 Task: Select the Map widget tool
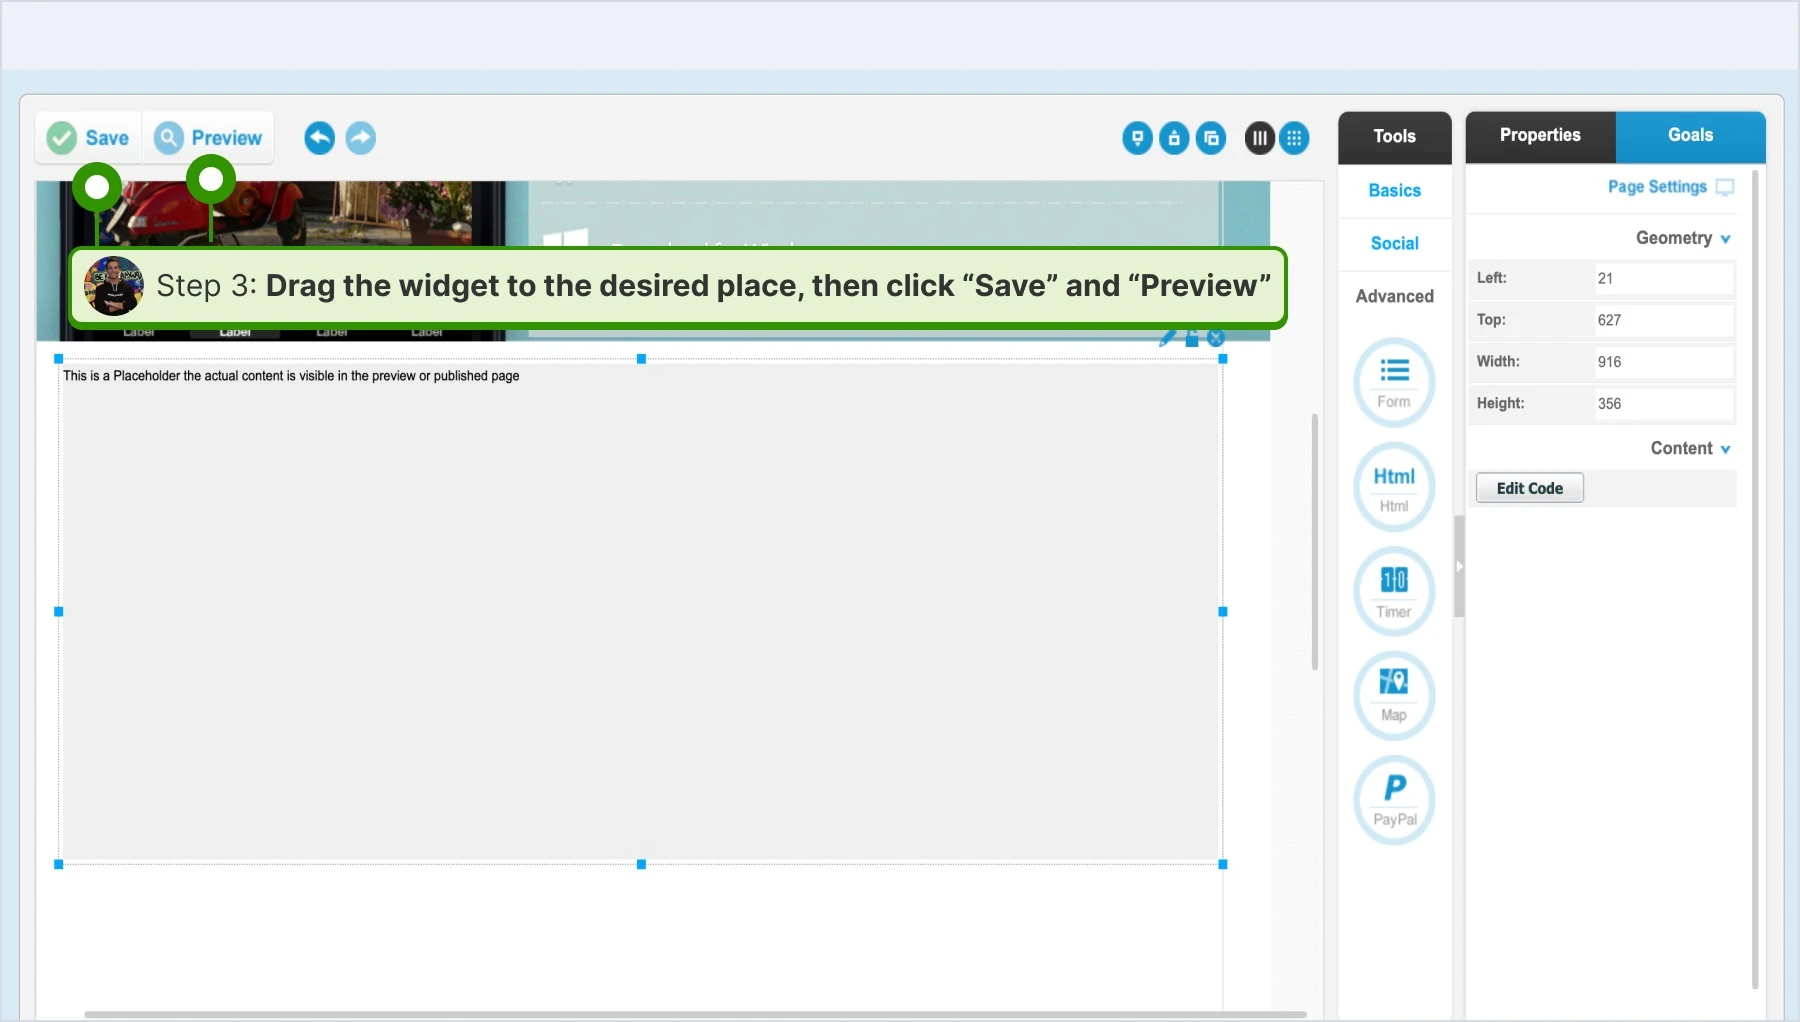[1394, 696]
